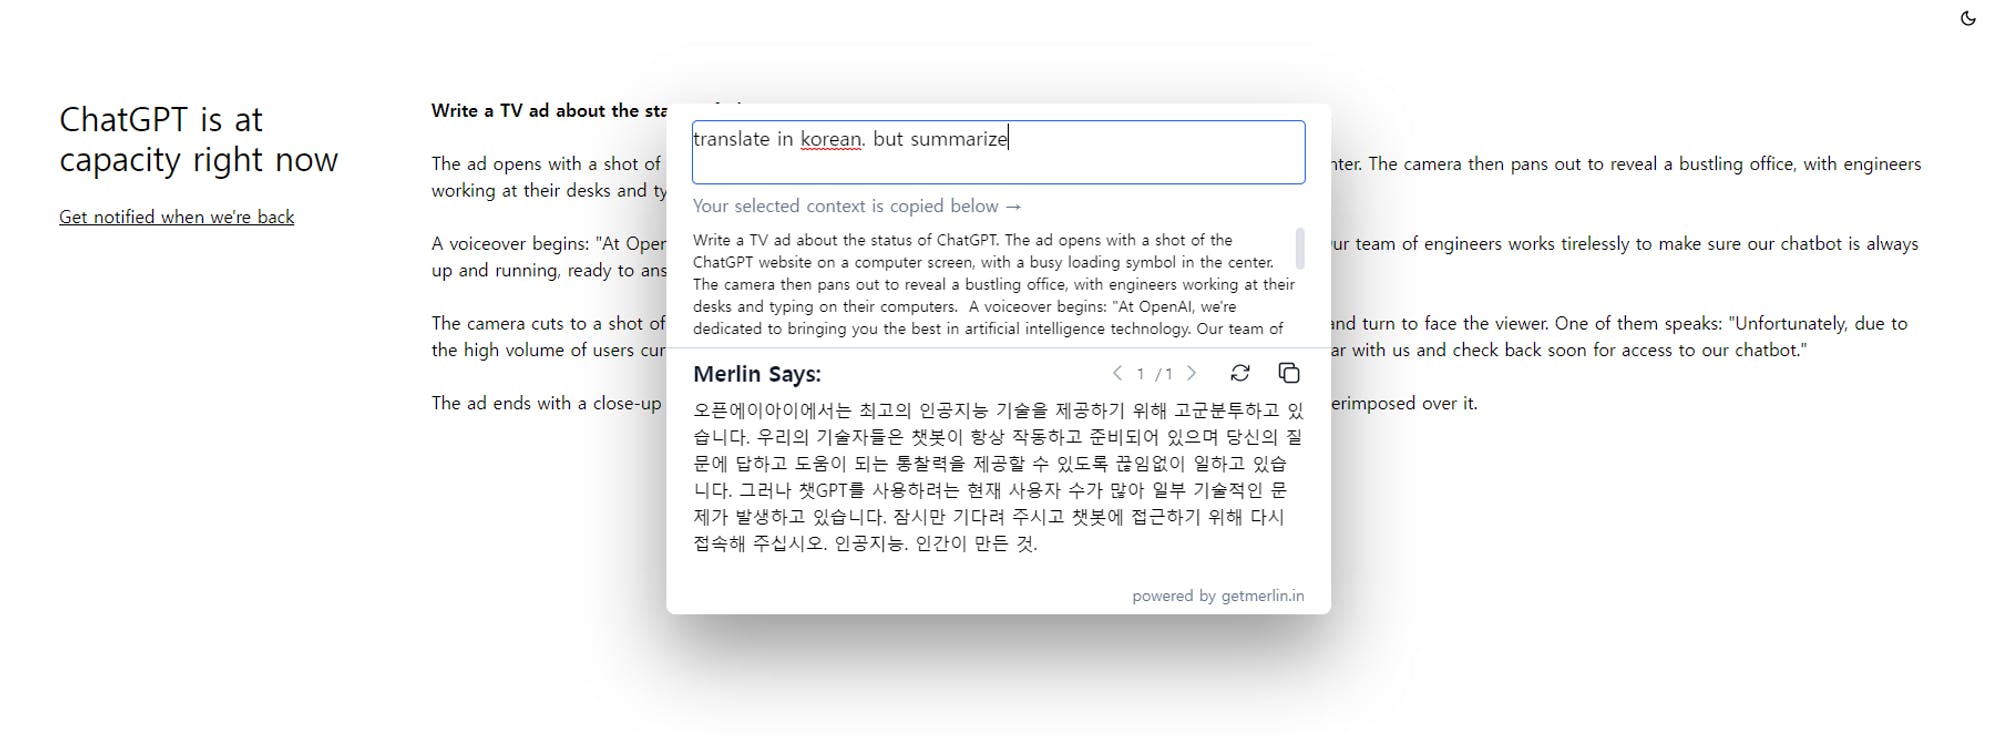This screenshot has width=2000, height=736.
Task: Go to next Merlin response arrow
Action: [x=1191, y=373]
